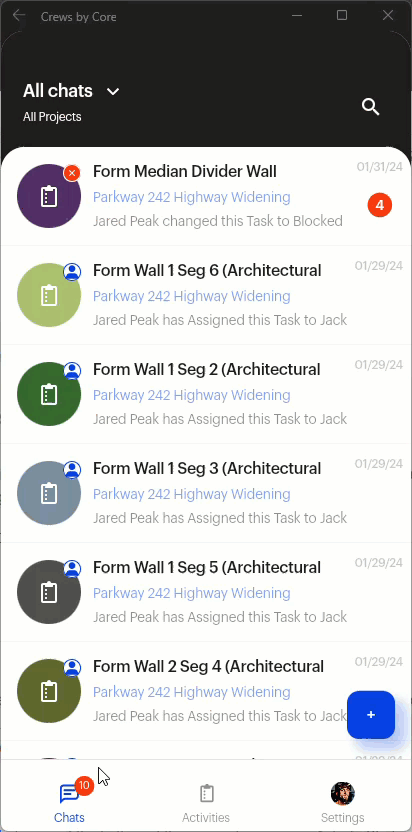Click the dark gray Seg 5 task avatar
The width and height of the screenshot is (412, 832).
49,592
